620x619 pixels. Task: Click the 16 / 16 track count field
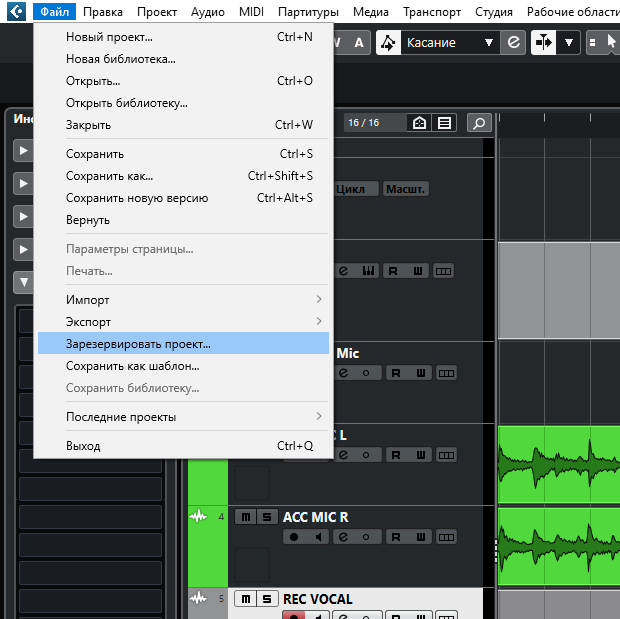pos(374,123)
